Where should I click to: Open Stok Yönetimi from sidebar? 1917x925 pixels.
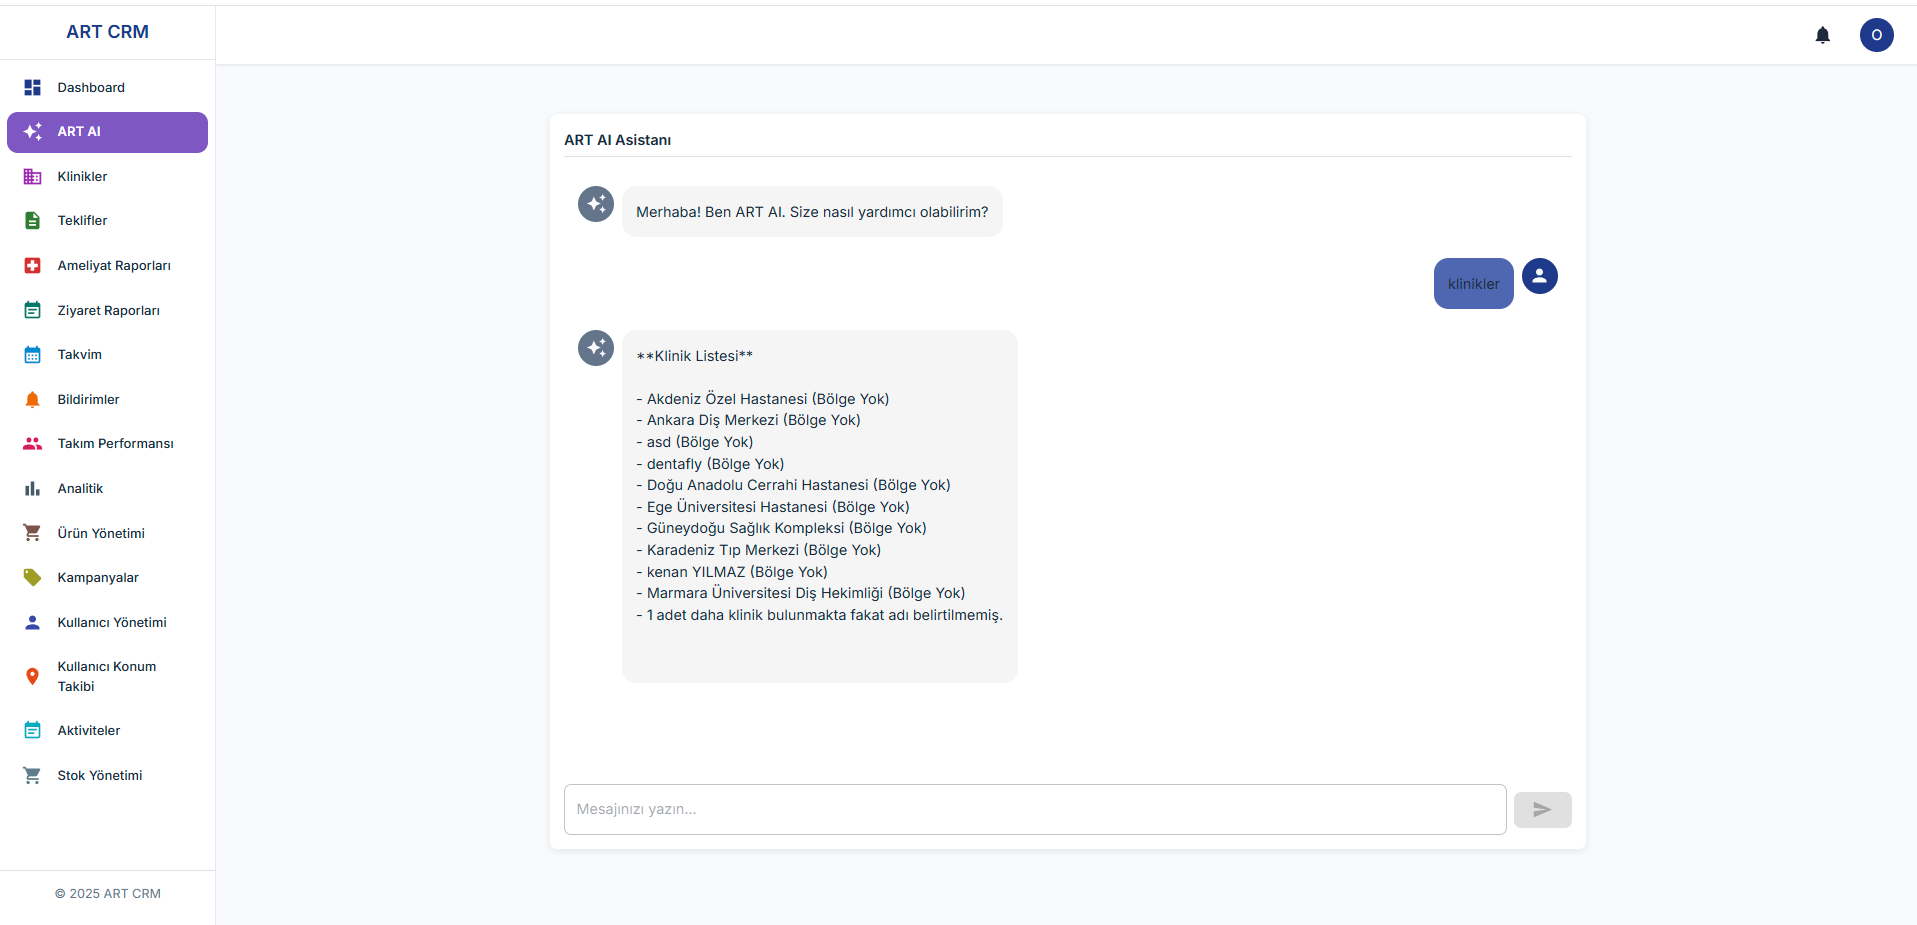click(99, 776)
